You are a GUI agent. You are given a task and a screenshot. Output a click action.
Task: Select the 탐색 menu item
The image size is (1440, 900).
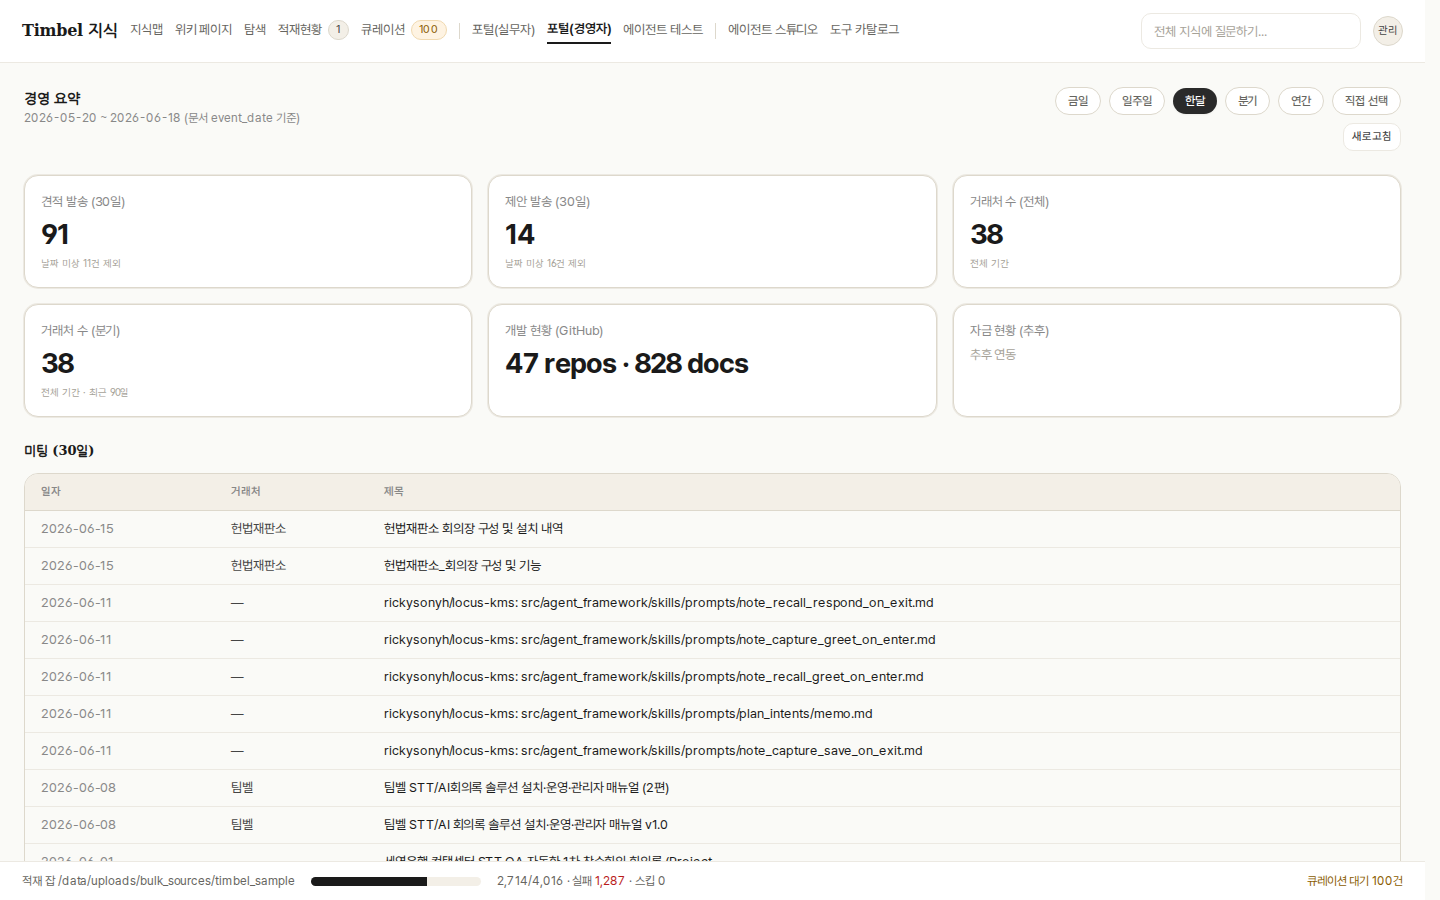click(x=255, y=30)
